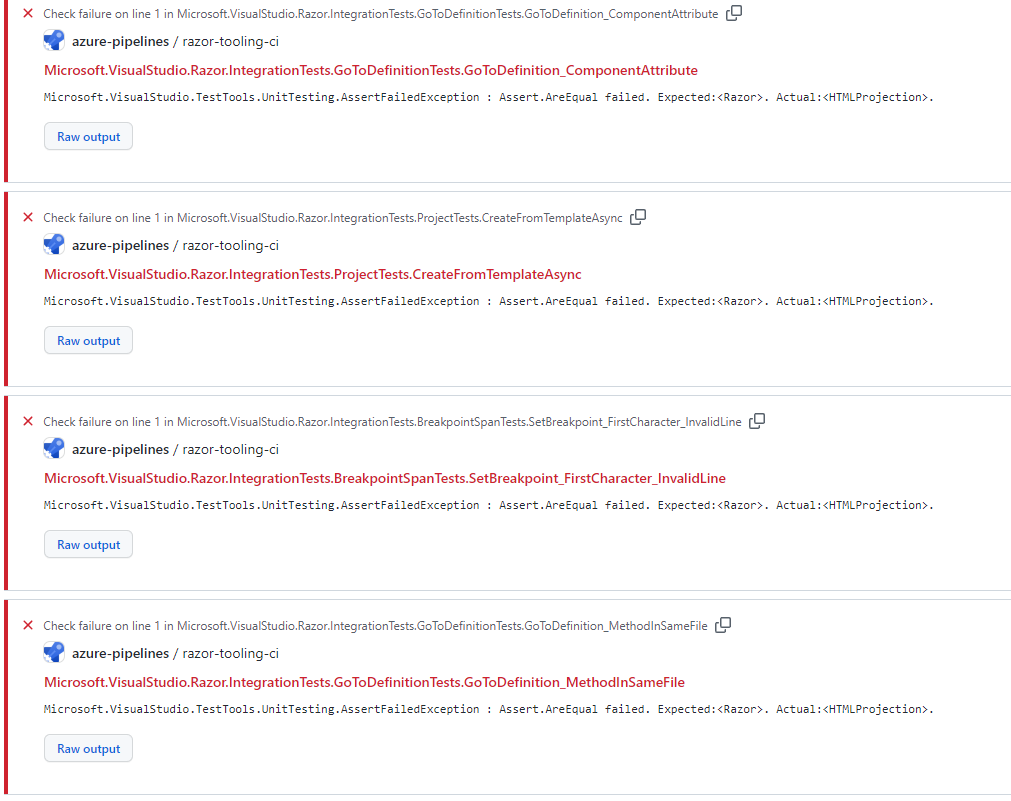Click red X failure icon for GoToDefinition_MethodInSameFile
The height and width of the screenshot is (801, 1011).
coord(28,624)
